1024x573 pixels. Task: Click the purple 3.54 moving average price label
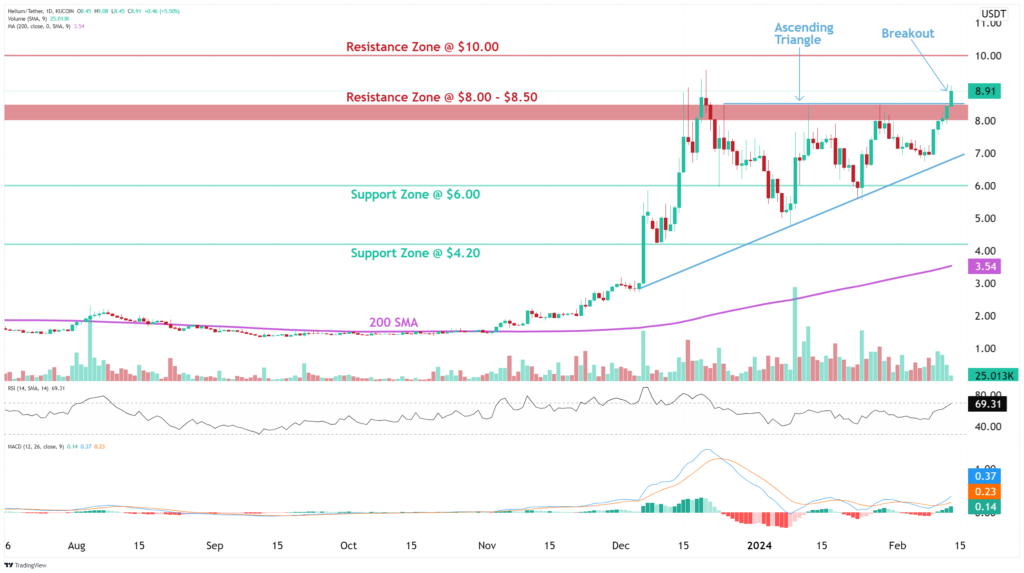(x=987, y=267)
